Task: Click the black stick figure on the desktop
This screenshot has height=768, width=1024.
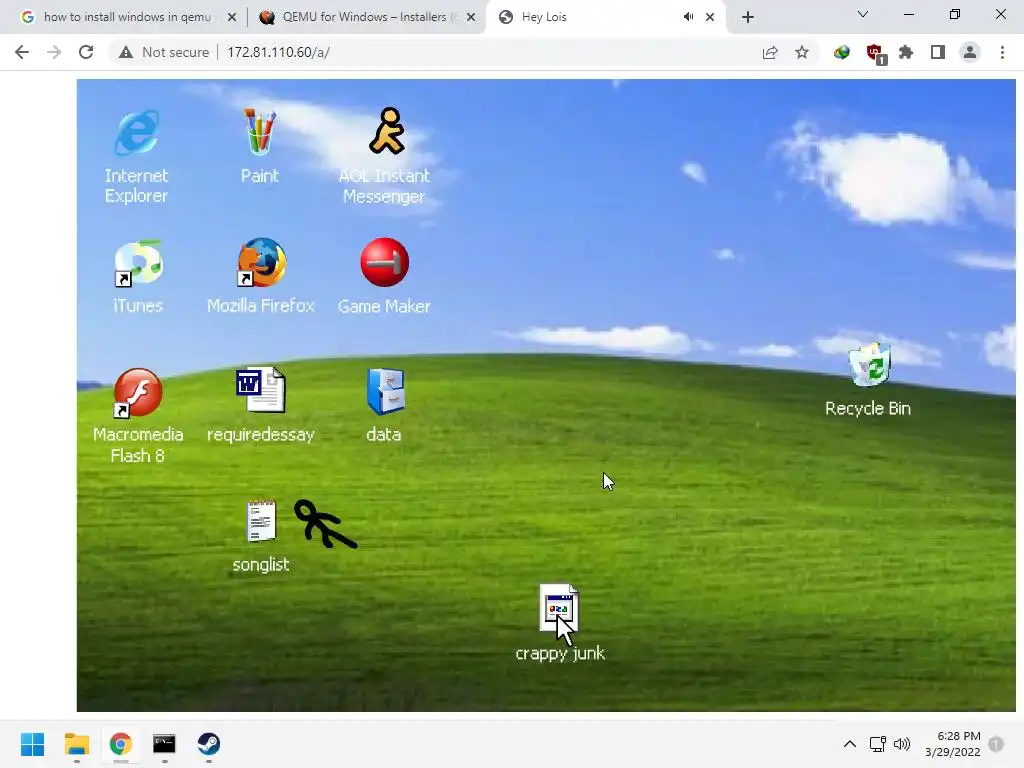Action: click(325, 524)
